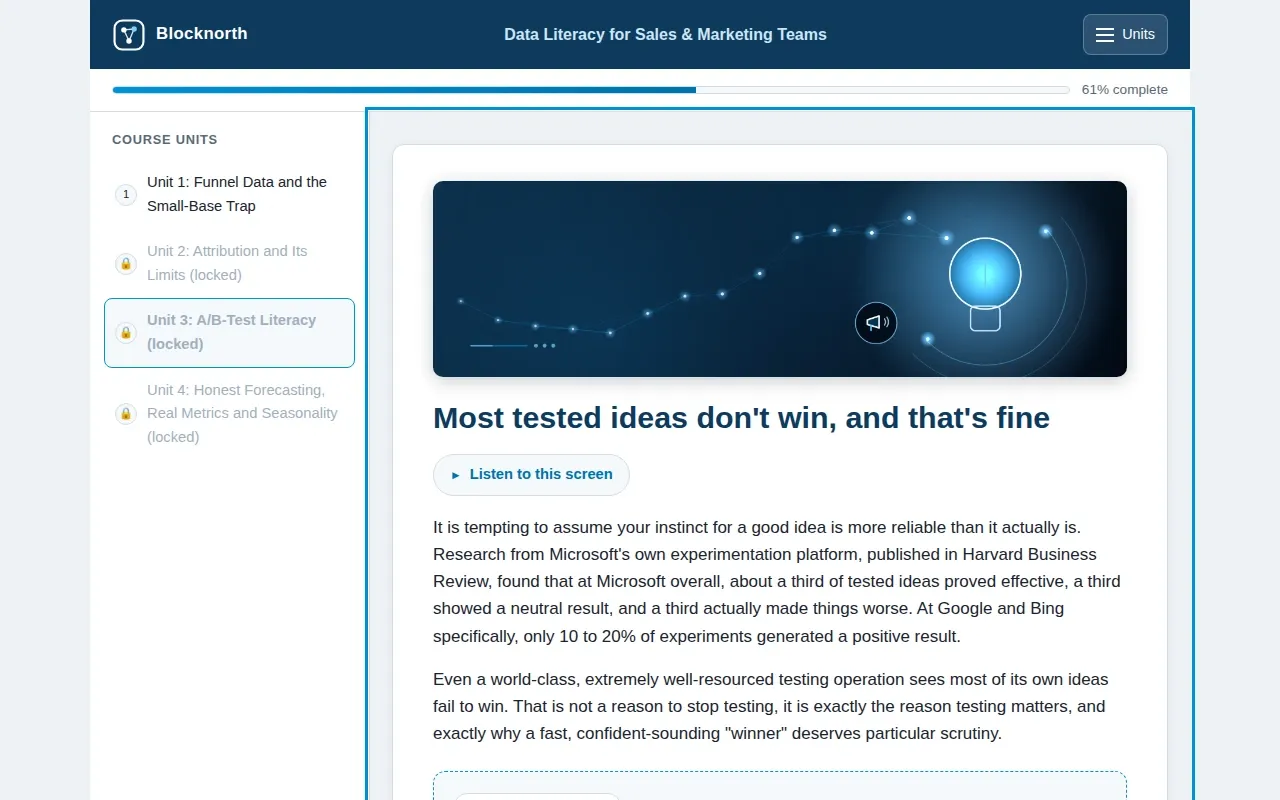Click the play triangle in Listen button
Screen dimensions: 1280x800
[456, 475]
